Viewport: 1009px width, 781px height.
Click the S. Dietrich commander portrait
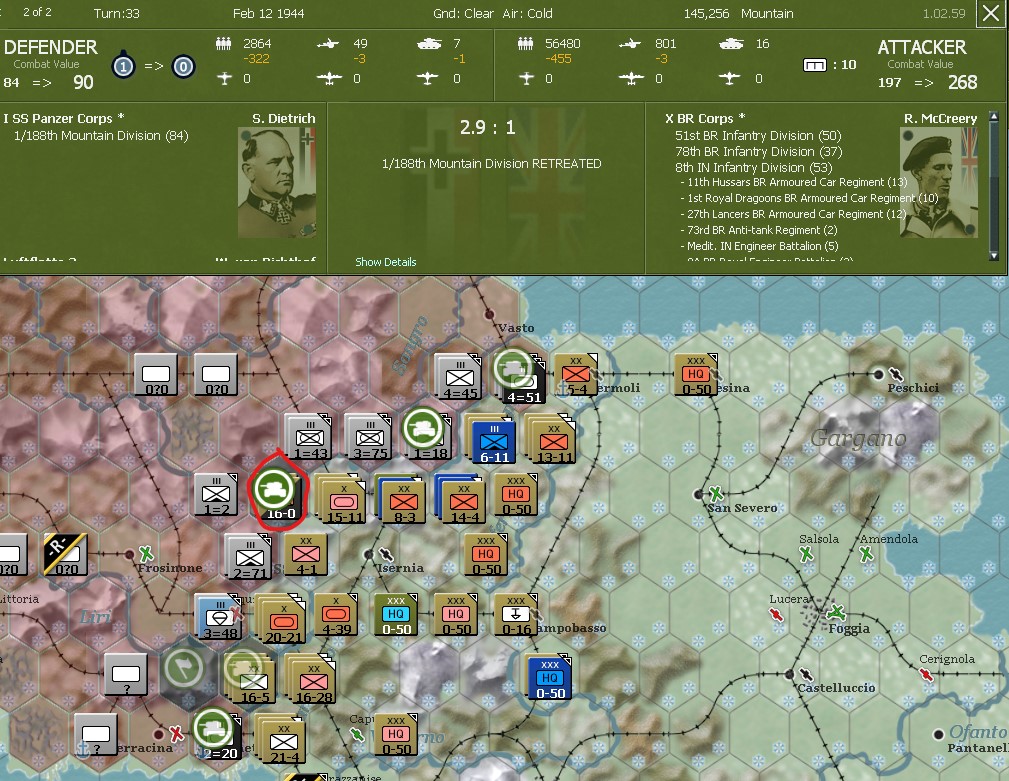tap(277, 182)
